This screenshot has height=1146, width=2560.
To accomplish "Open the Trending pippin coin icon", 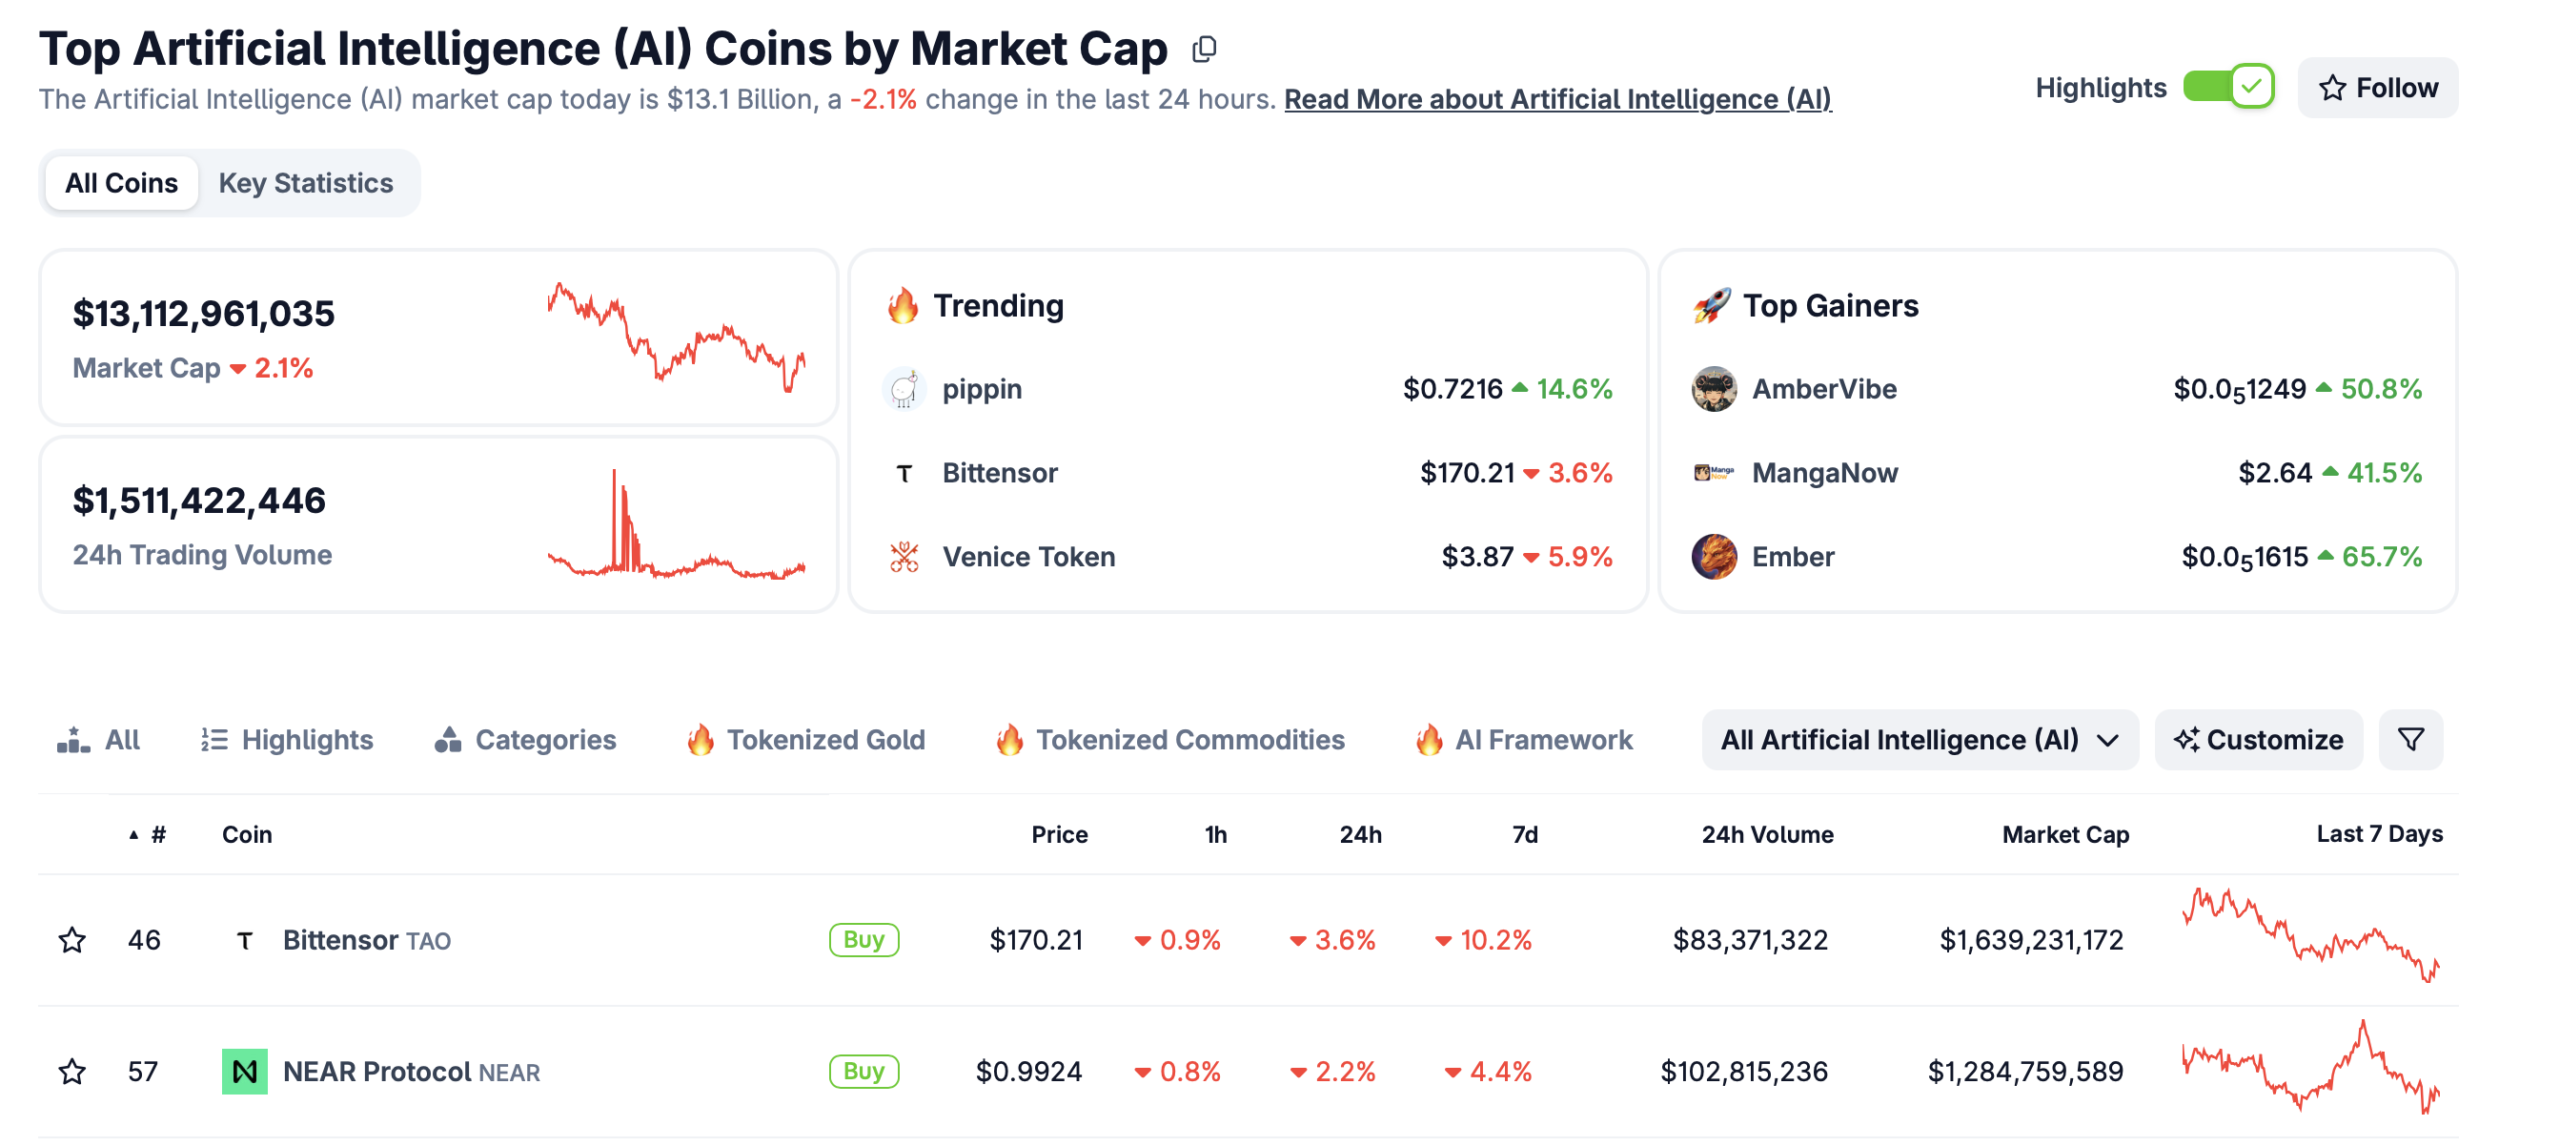I will [x=903, y=389].
